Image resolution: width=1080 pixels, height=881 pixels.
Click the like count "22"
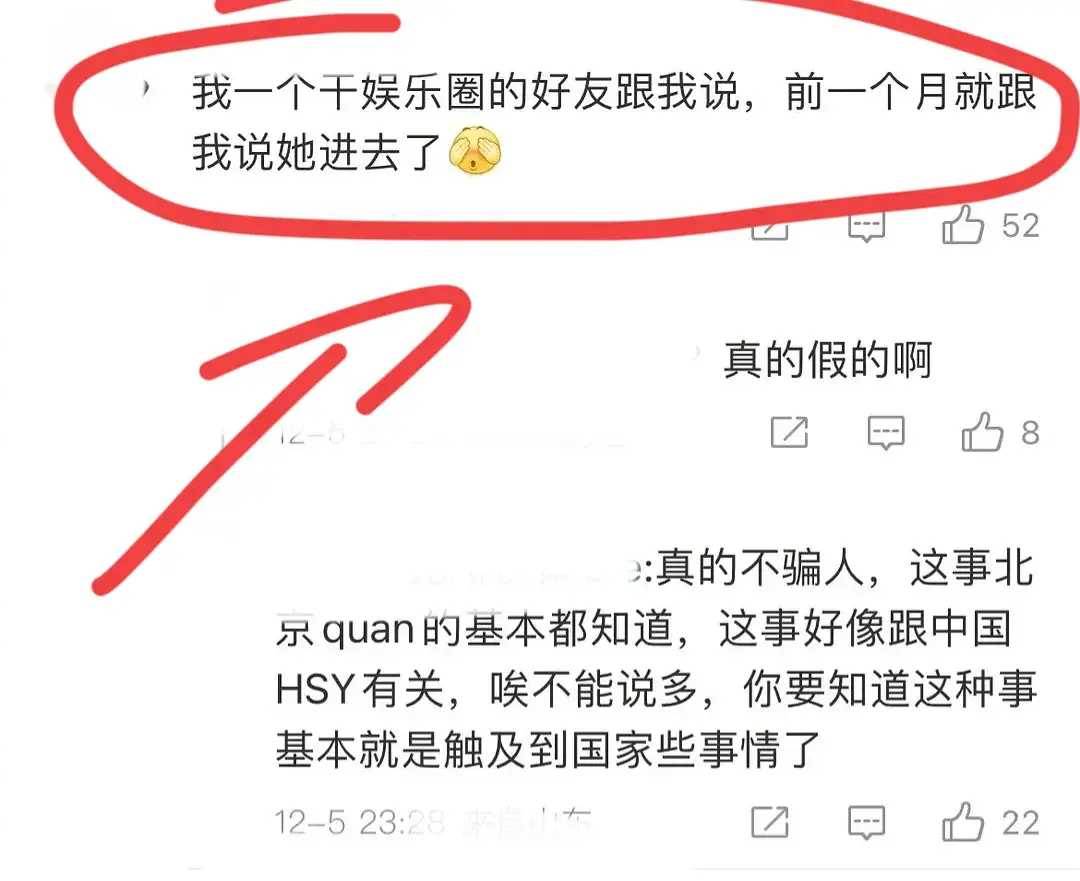[1021, 822]
